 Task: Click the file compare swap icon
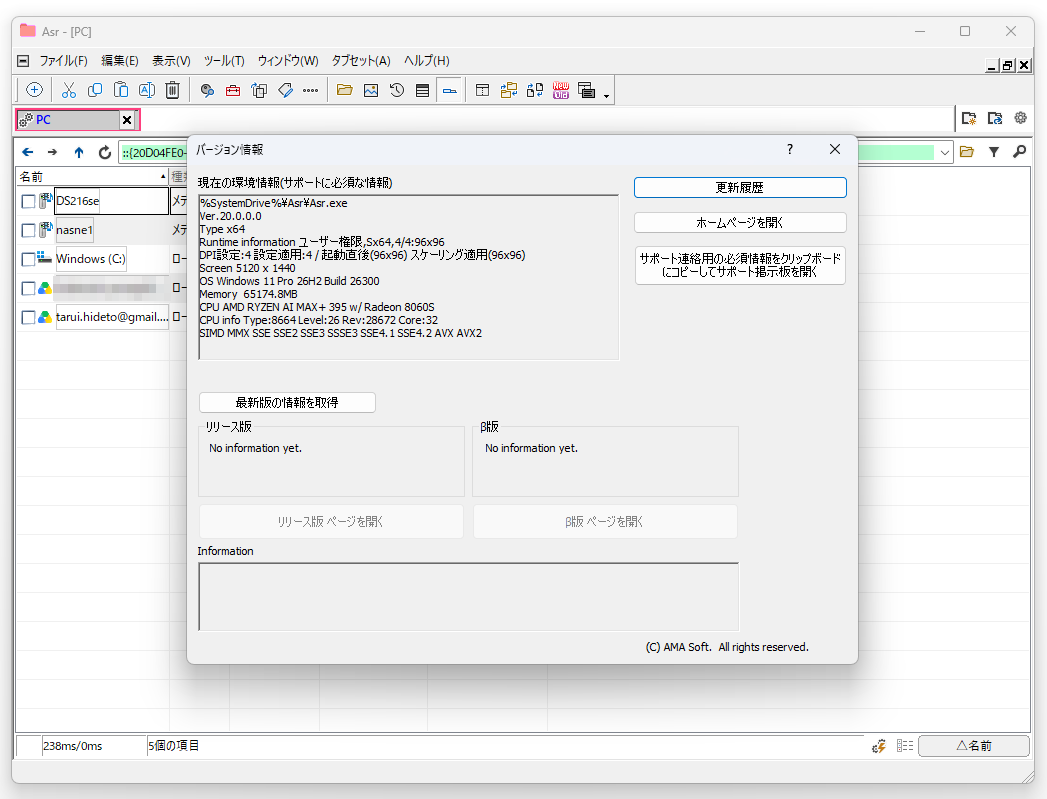[x=535, y=90]
